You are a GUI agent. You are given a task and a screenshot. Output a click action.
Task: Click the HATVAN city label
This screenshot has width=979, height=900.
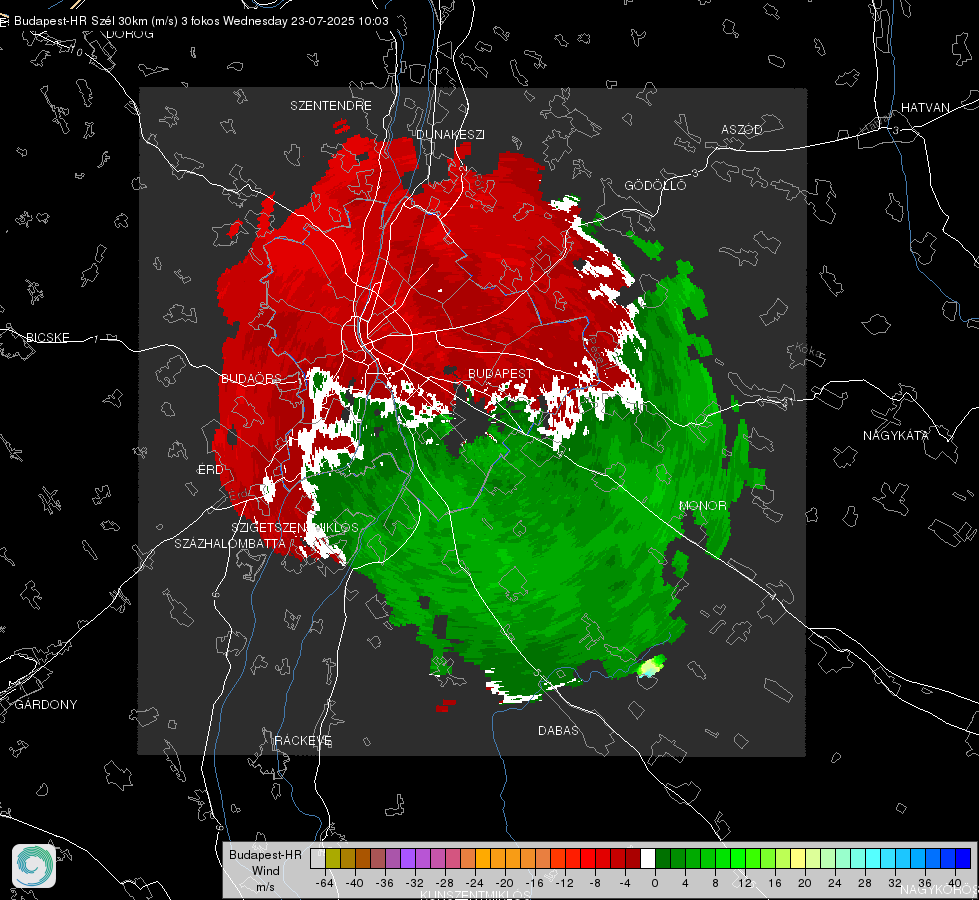(925, 107)
